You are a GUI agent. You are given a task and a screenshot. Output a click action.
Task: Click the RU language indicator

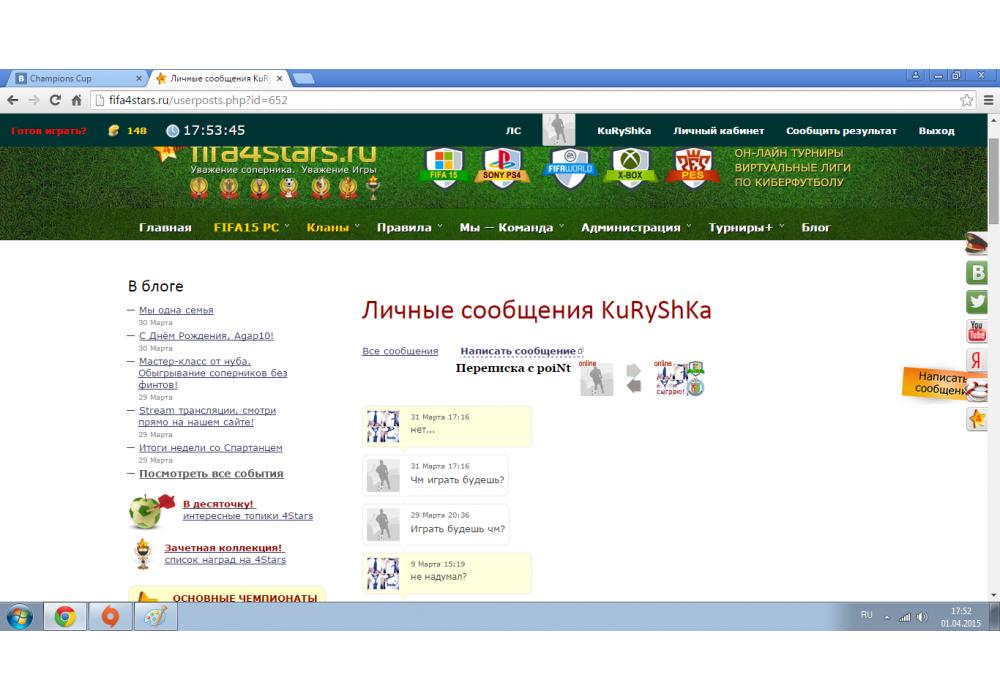[x=866, y=615]
